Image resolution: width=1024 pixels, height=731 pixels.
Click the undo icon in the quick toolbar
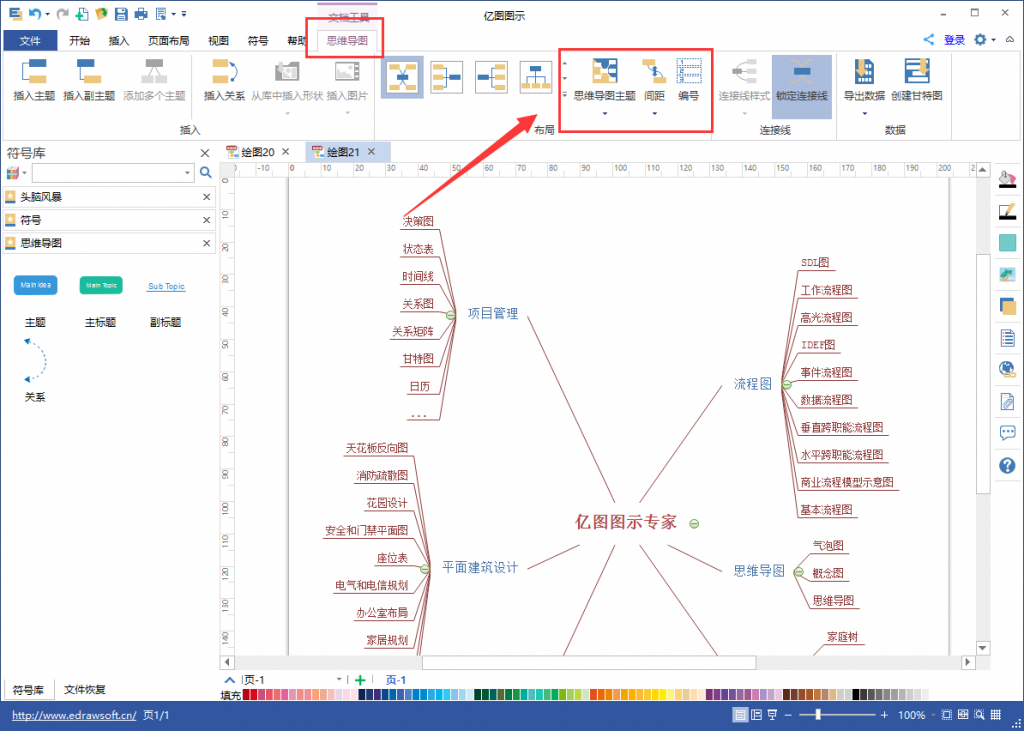(35, 14)
